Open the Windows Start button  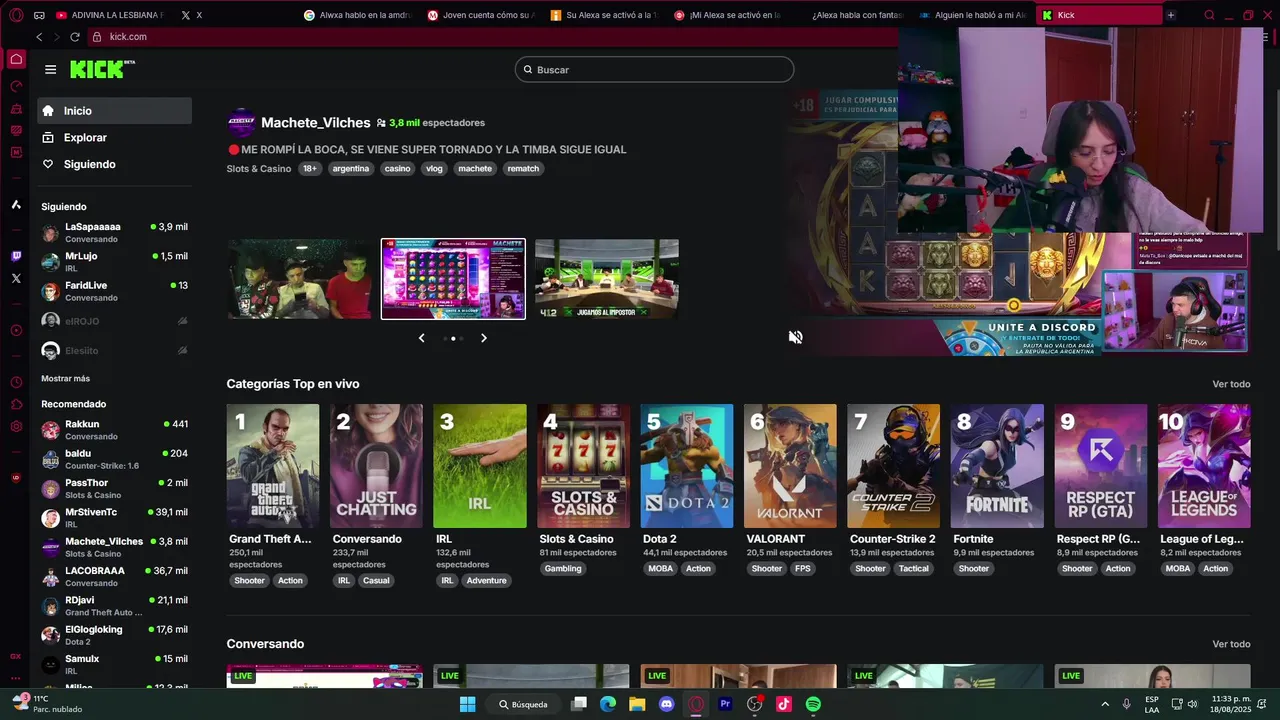(467, 704)
